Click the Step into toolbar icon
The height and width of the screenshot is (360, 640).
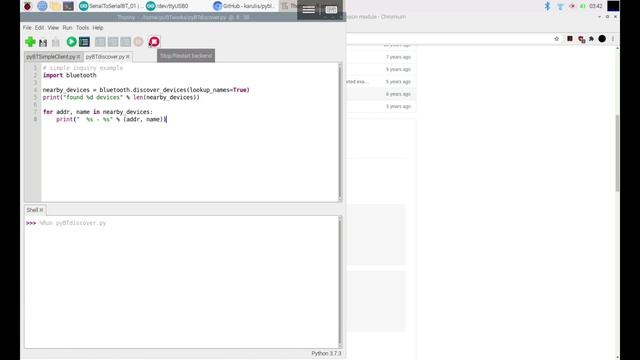113,42
